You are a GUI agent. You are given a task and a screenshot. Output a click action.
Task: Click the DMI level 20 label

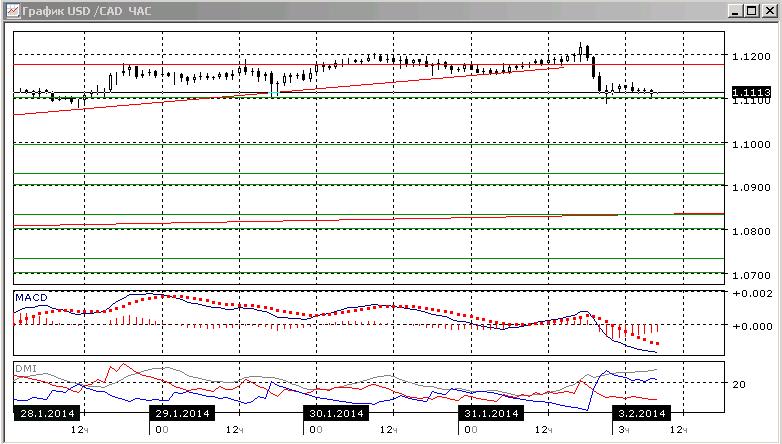739,384
